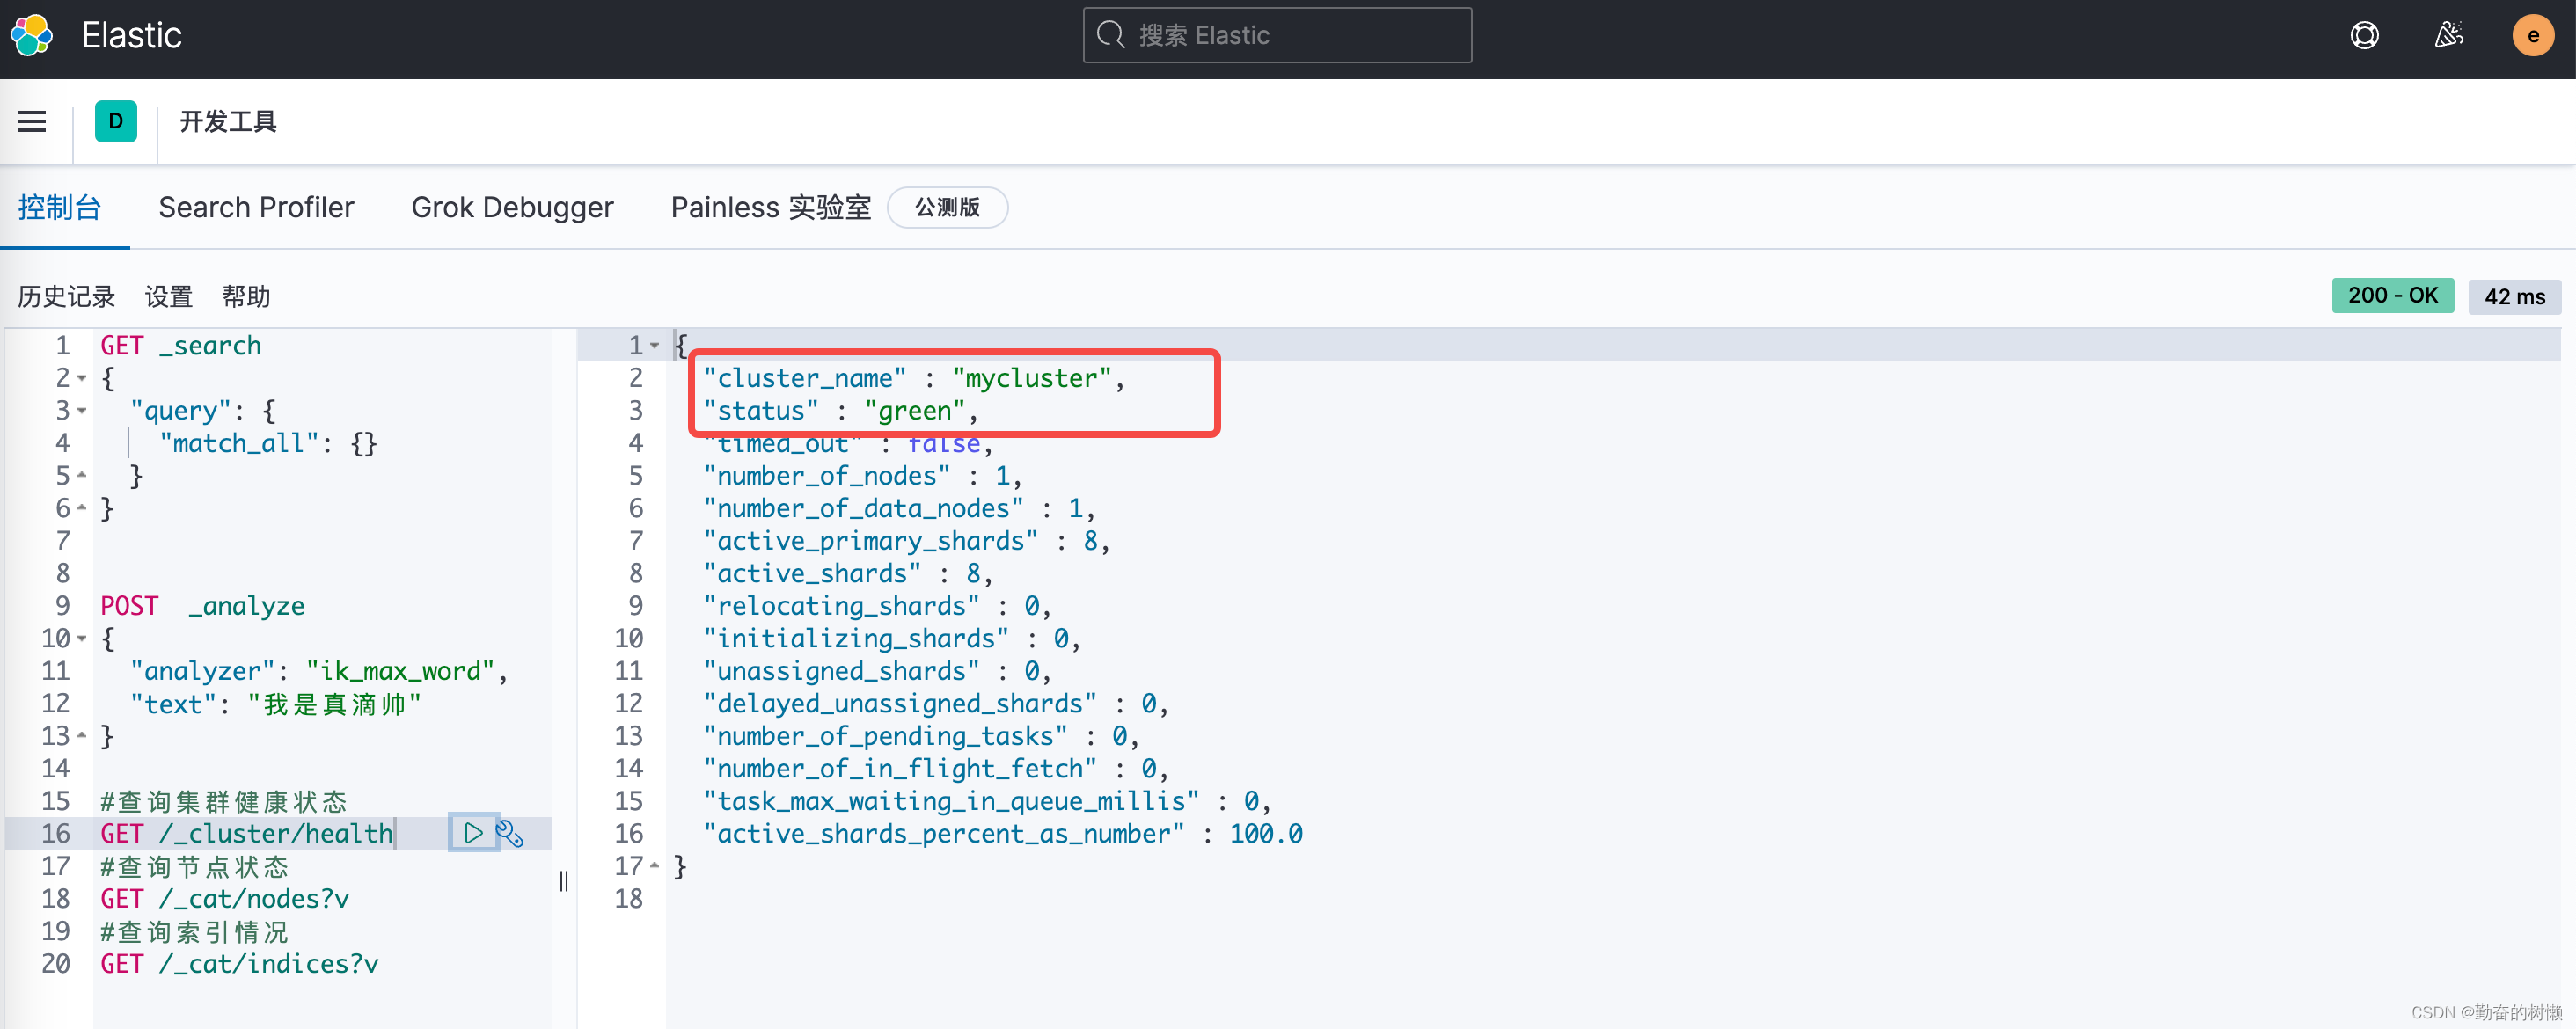Click the magnifier icon in the search box
The image size is (2576, 1029).
pyautogui.click(x=1111, y=35)
